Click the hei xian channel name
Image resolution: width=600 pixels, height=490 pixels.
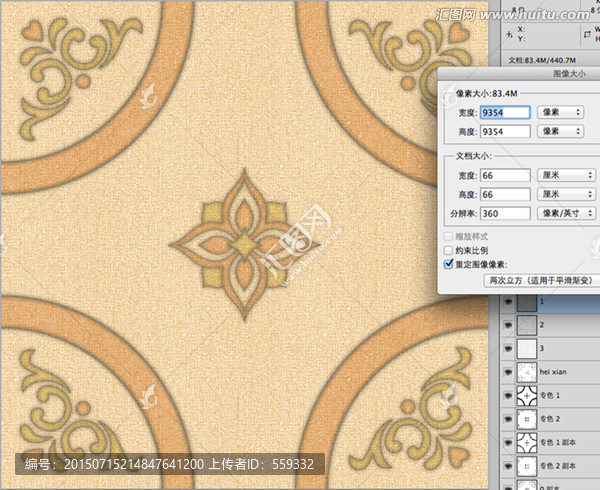tap(553, 372)
